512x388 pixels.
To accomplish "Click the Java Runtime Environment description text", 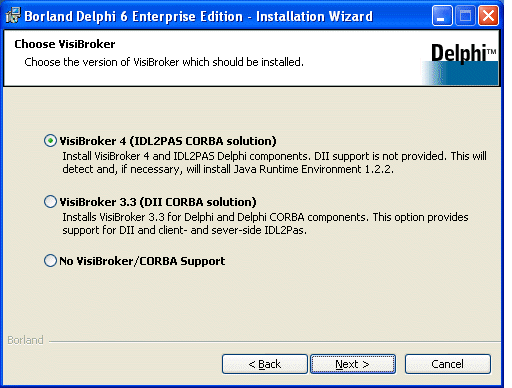I will coord(274,163).
